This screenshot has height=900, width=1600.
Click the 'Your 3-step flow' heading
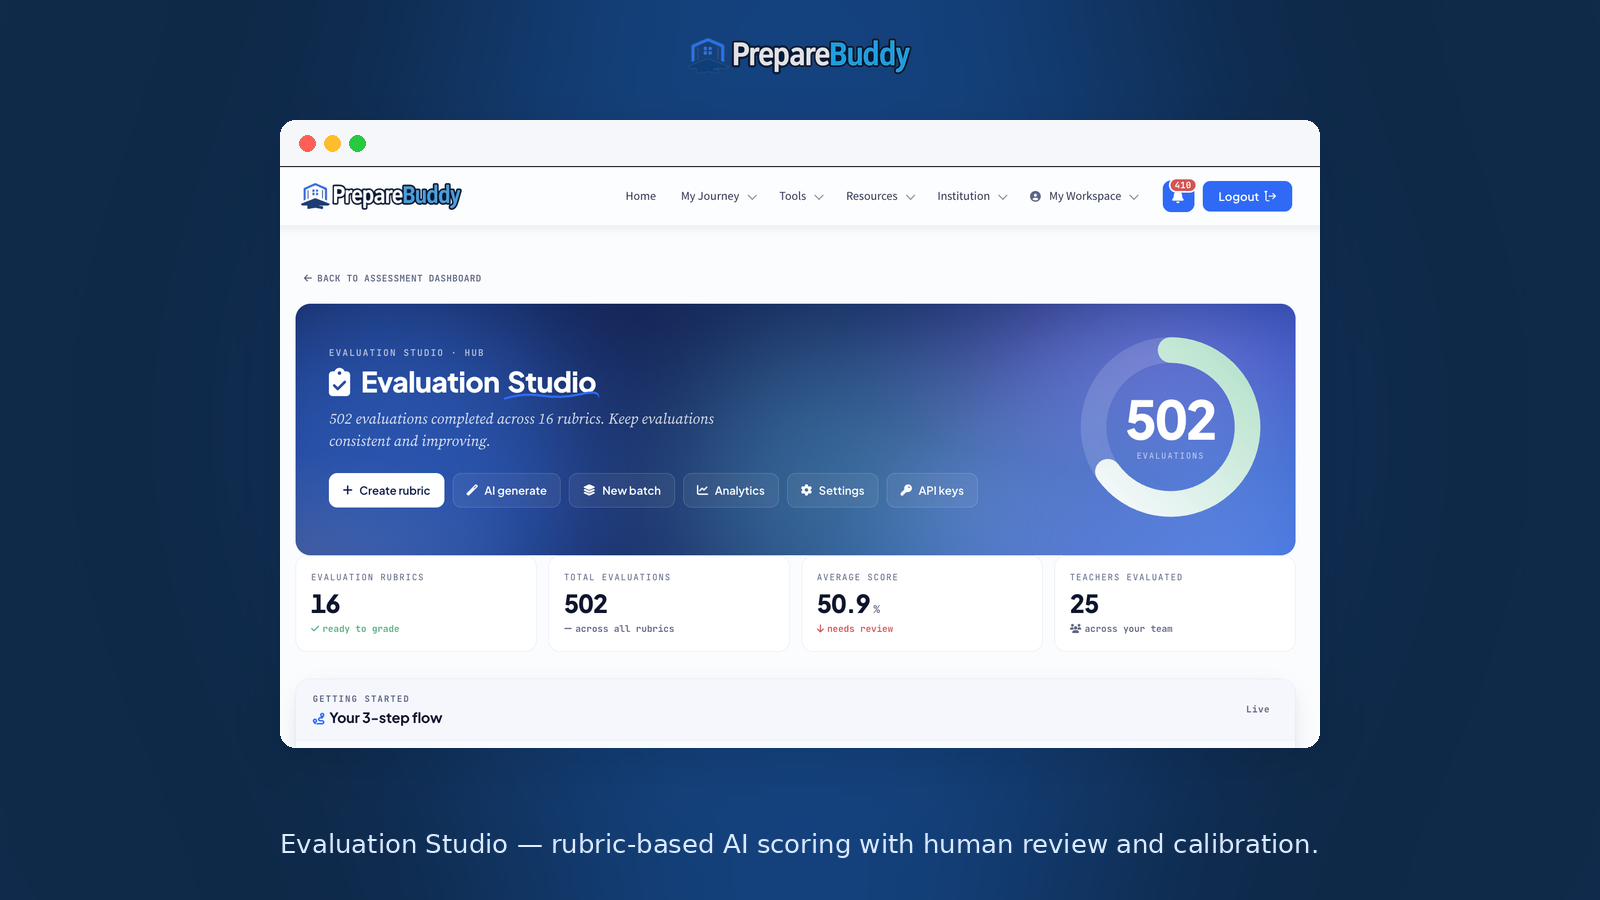386,718
